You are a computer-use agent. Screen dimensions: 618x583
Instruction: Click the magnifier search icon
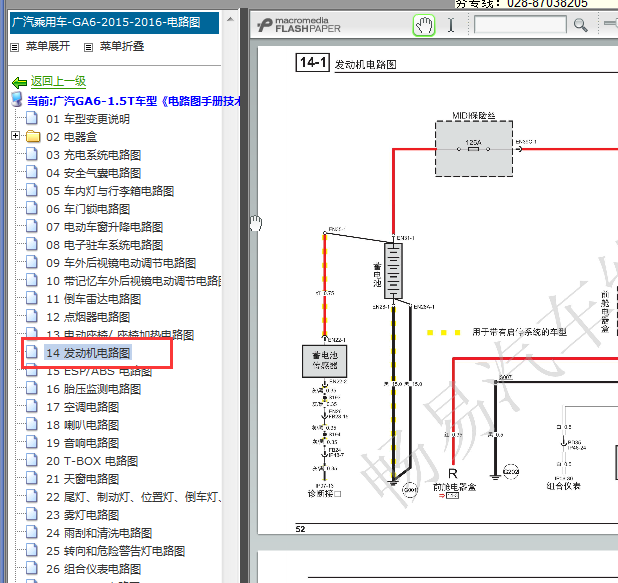click(580, 25)
